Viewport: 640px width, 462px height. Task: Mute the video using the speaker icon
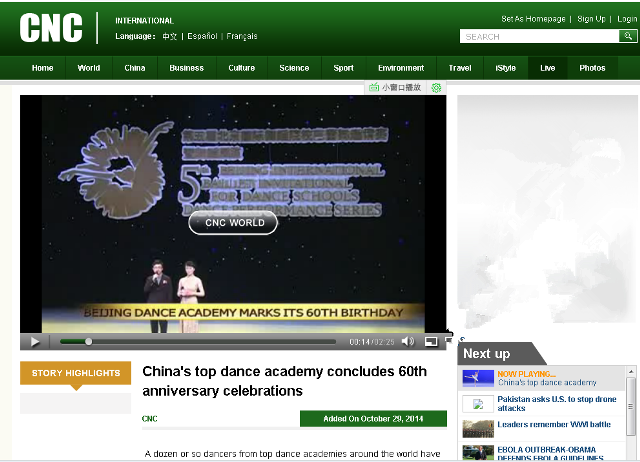408,342
